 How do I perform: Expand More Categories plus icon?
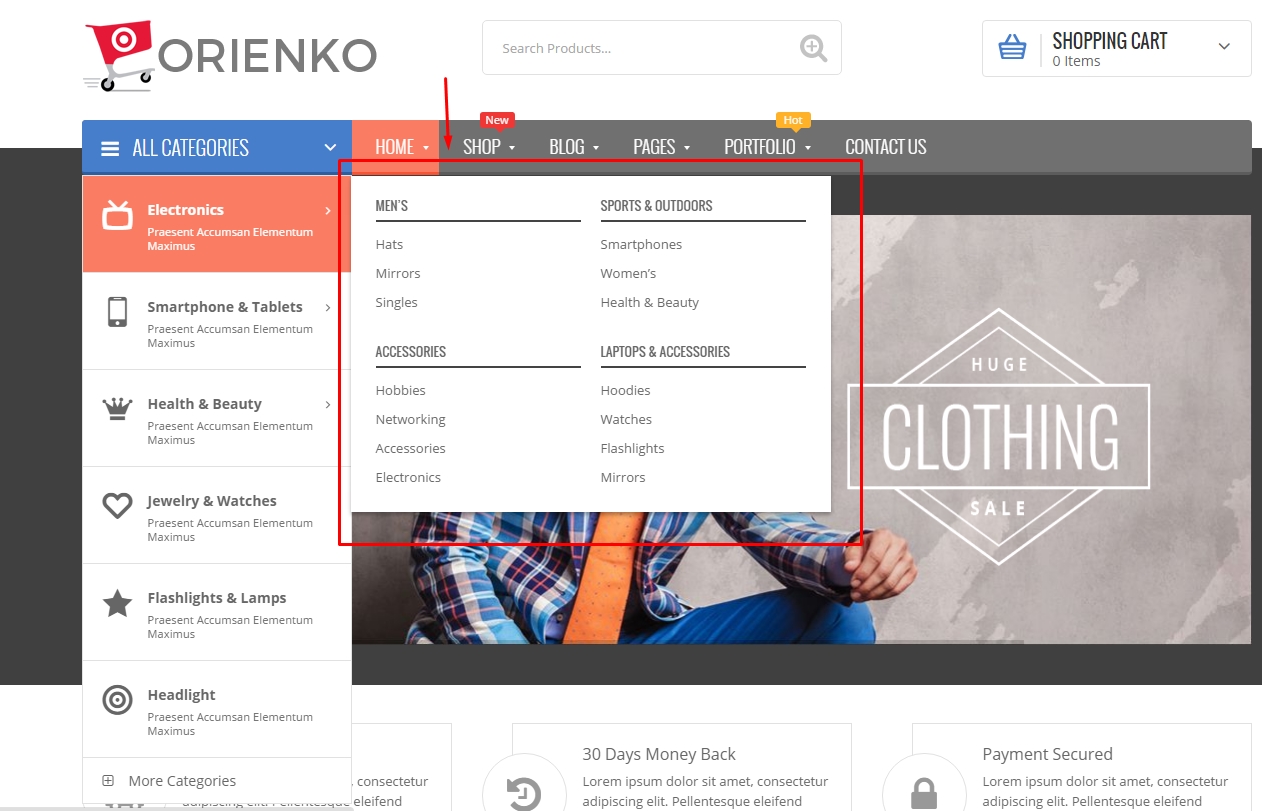tap(108, 781)
